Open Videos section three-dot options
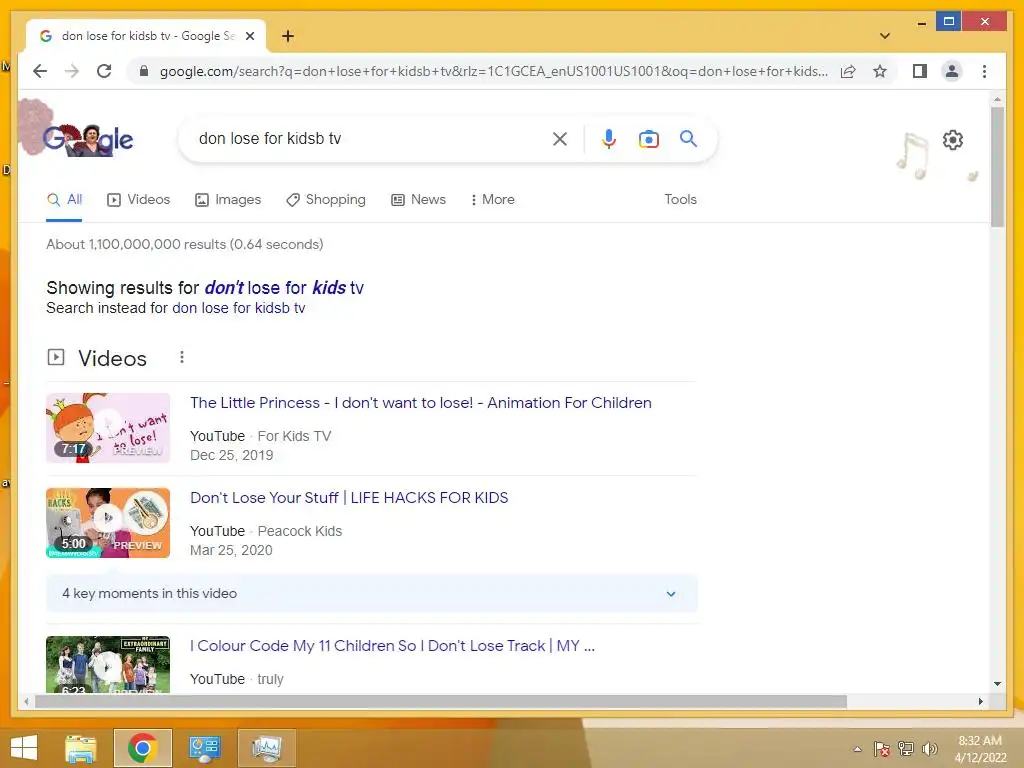The width and height of the screenshot is (1024, 768). click(x=182, y=357)
